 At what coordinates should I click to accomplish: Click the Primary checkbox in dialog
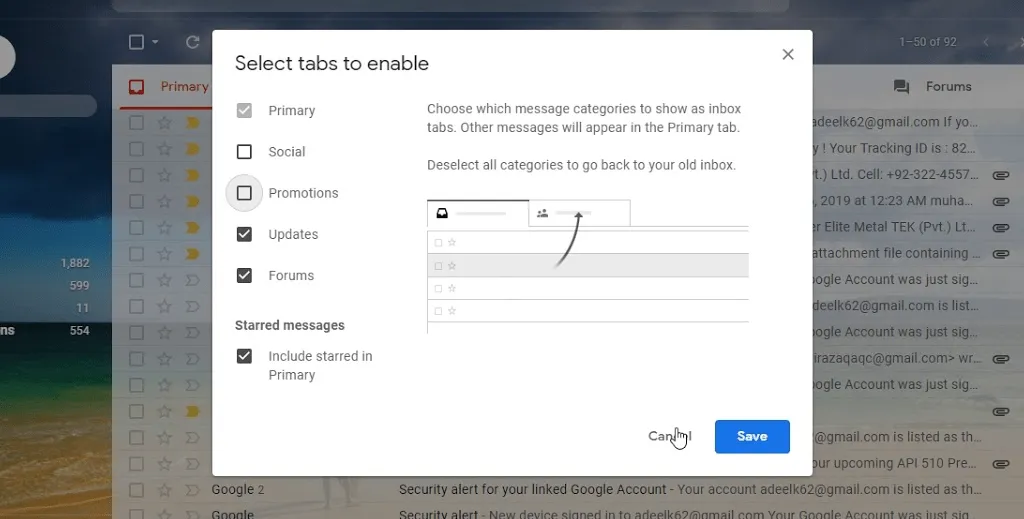coord(244,111)
